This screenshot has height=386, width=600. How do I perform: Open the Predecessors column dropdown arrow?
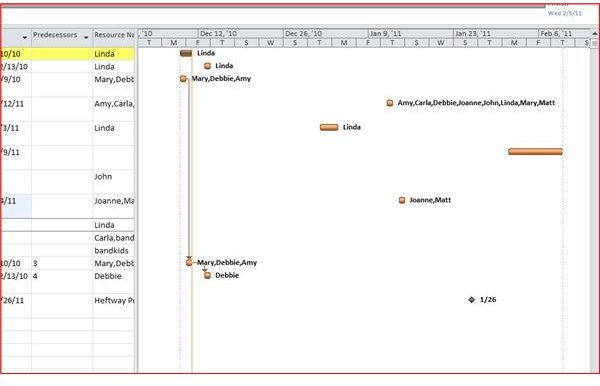pos(86,37)
